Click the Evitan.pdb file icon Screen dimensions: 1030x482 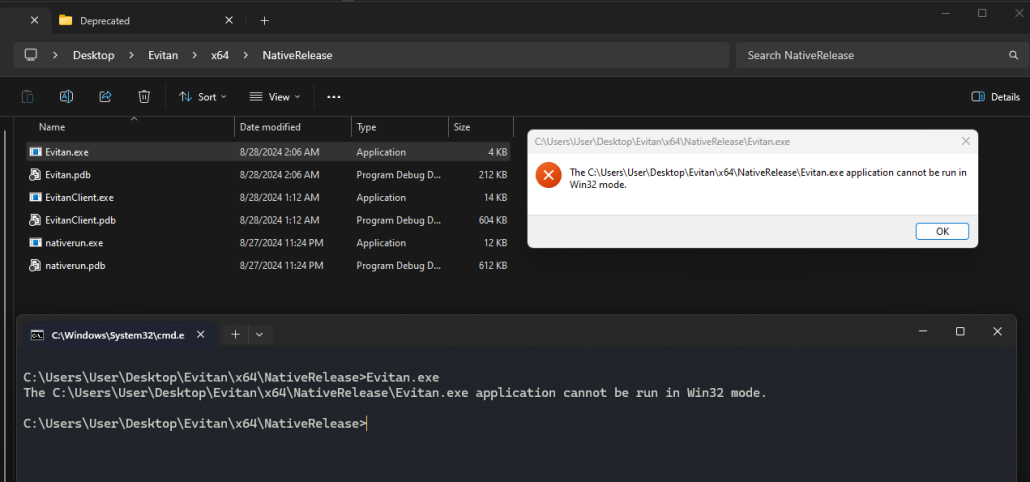[x=35, y=175]
